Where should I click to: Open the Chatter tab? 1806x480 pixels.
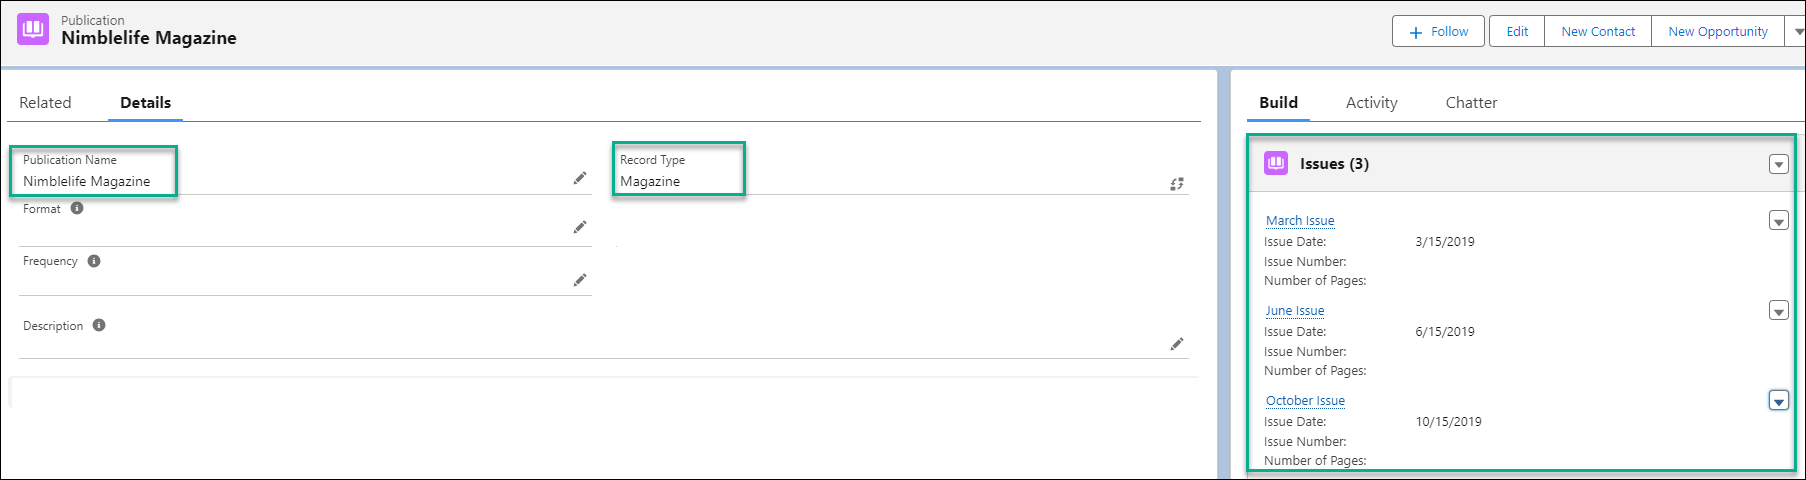1471,103
